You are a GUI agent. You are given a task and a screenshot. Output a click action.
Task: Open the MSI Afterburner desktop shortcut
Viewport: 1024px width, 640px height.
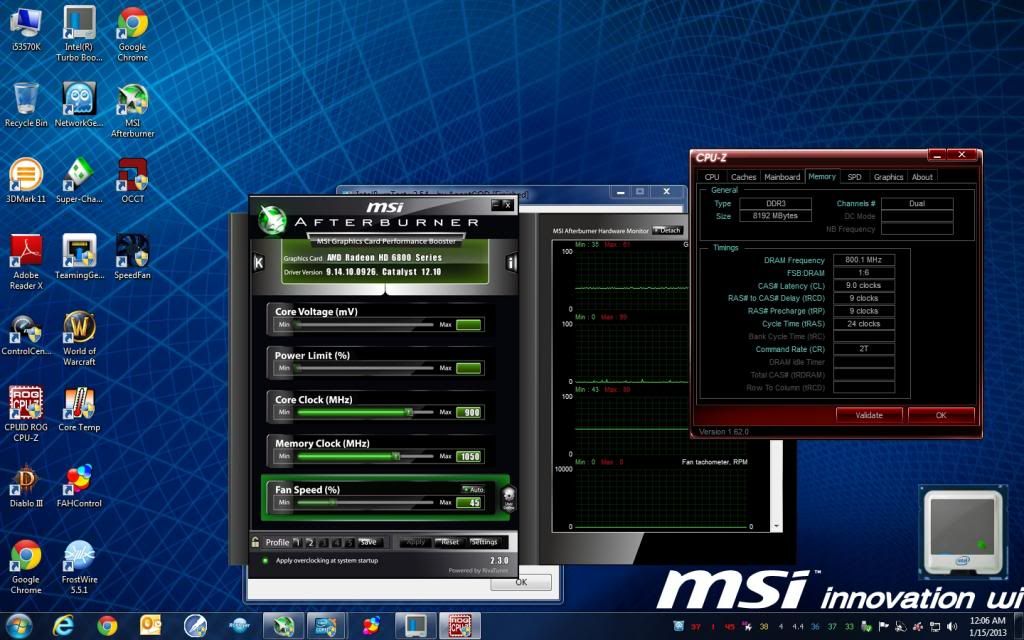click(133, 110)
